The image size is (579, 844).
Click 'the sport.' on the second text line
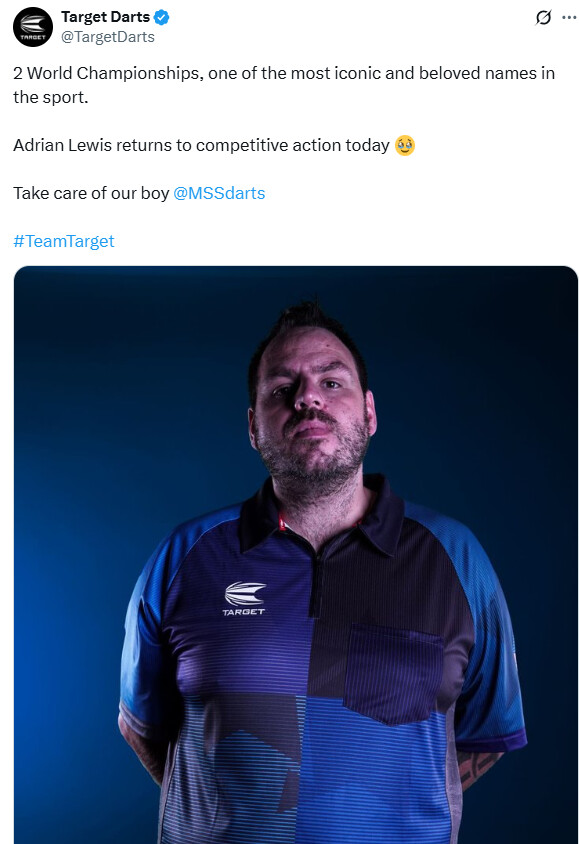coord(51,97)
